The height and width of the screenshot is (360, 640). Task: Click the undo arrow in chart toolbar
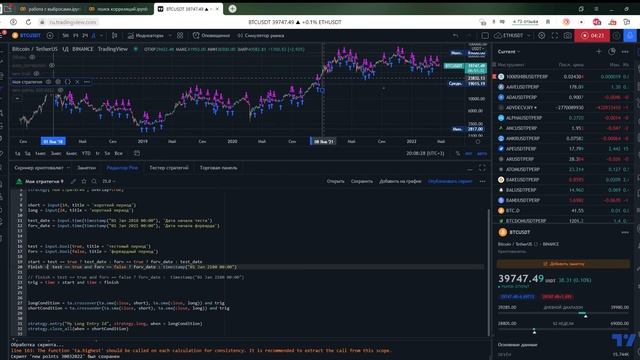455,36
